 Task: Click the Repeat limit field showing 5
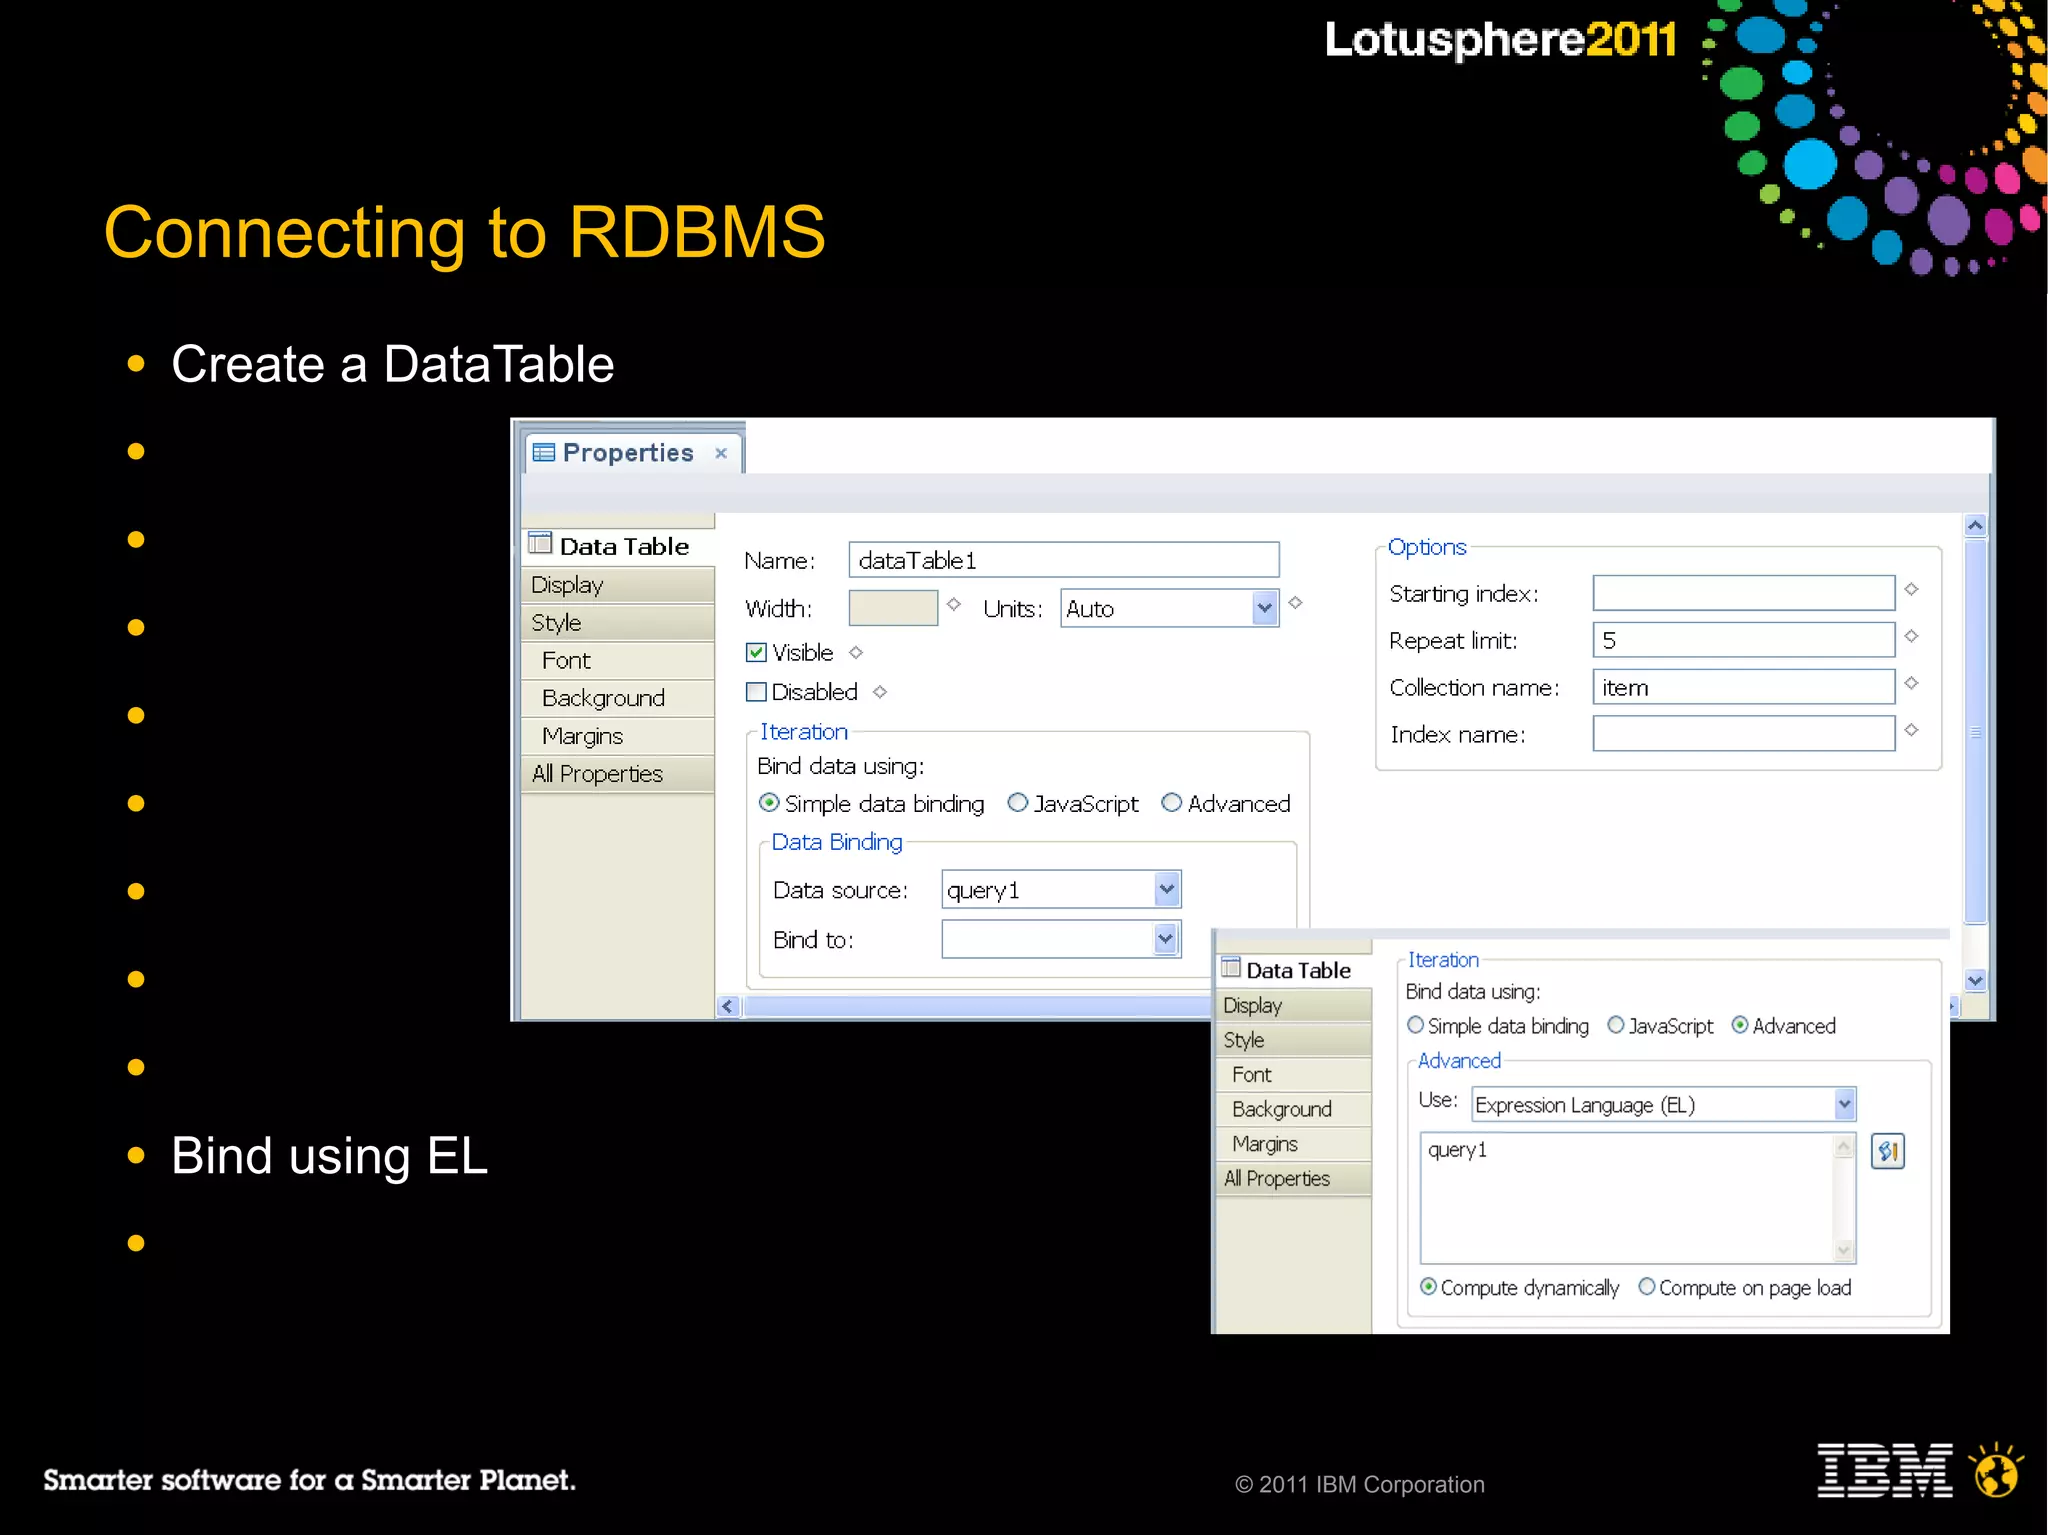point(1744,640)
